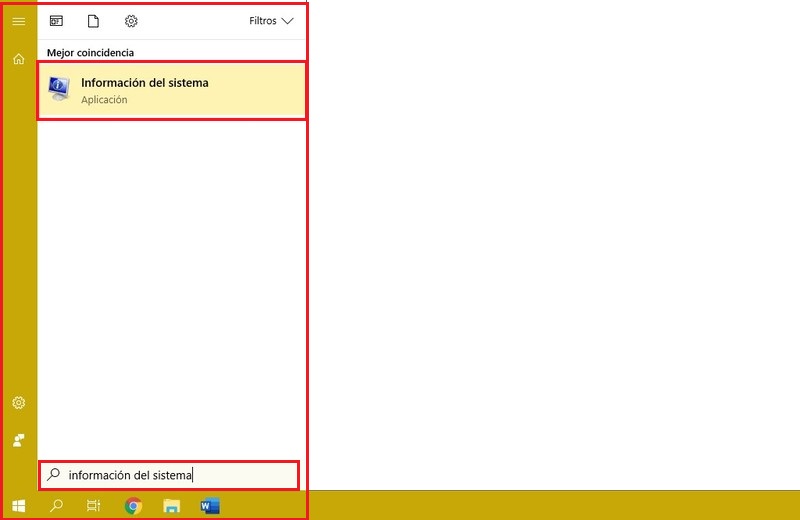Image resolution: width=800 pixels, height=520 pixels.
Task: Filter results by documents icon
Action: click(93, 21)
